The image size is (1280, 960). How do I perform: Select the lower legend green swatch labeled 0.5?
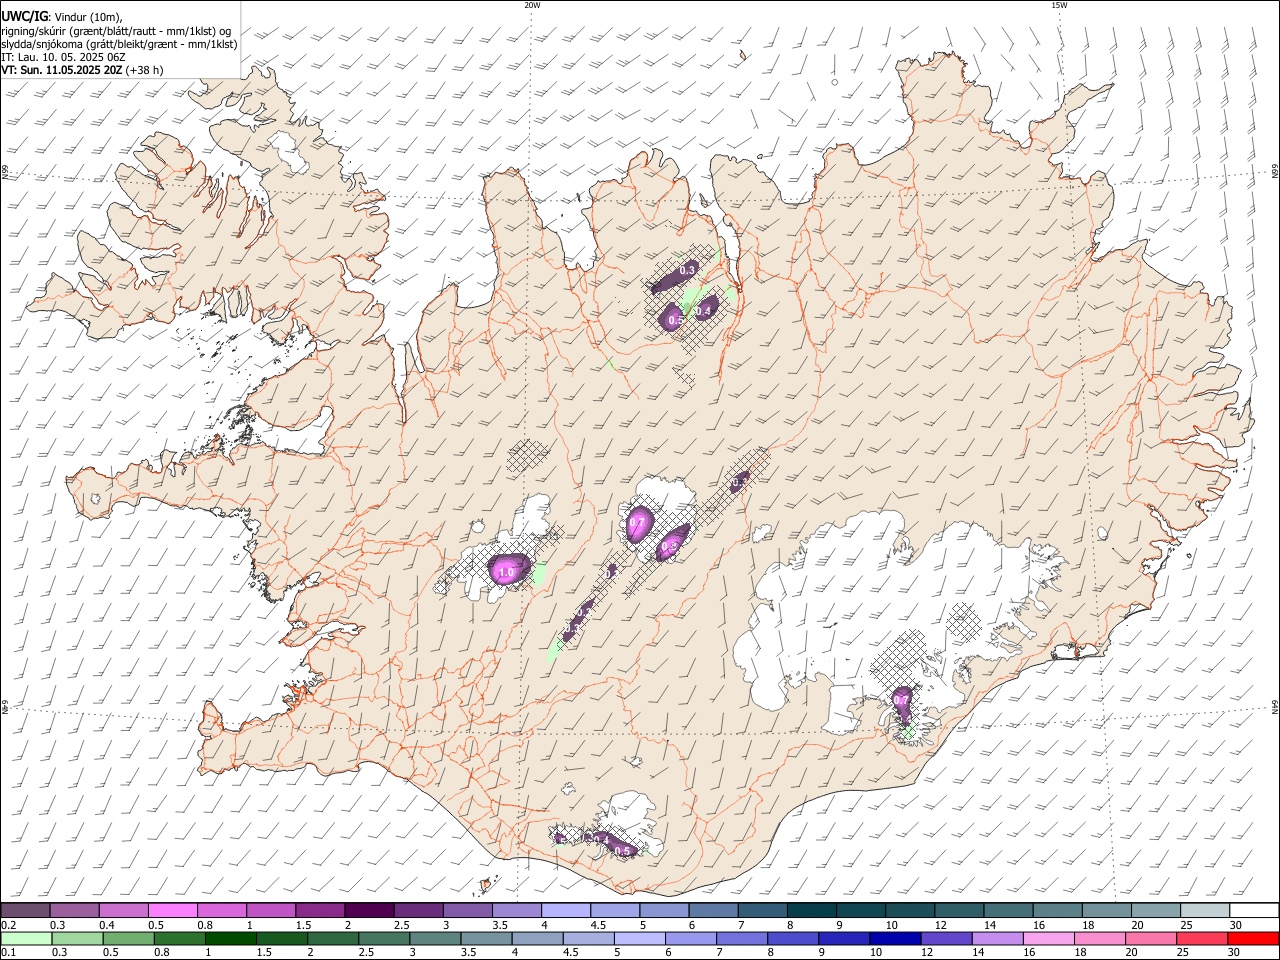click(128, 938)
